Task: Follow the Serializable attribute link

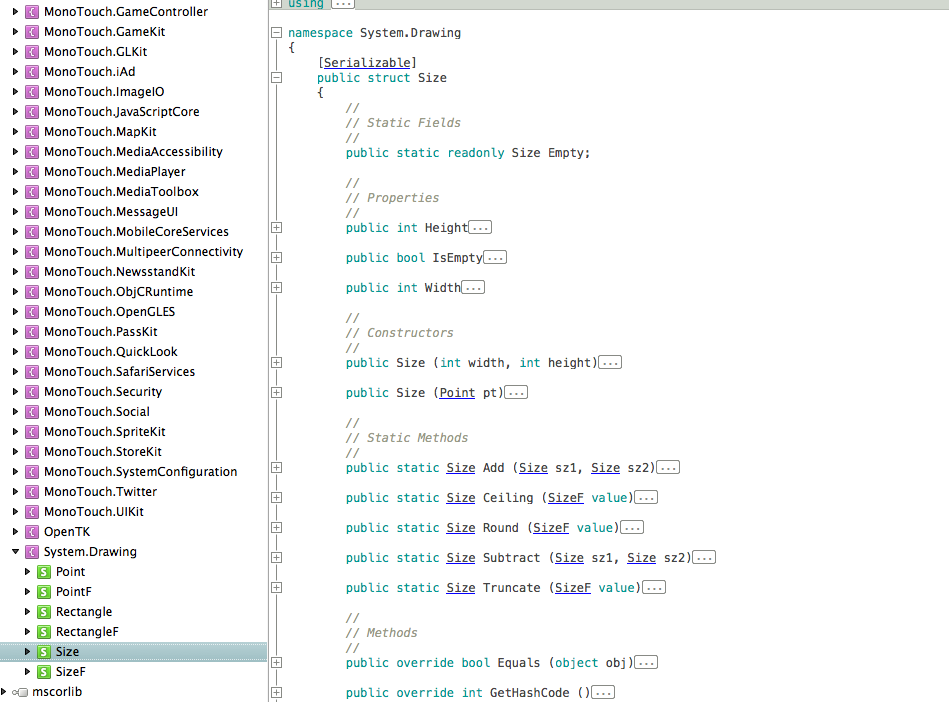Action: click(x=367, y=63)
